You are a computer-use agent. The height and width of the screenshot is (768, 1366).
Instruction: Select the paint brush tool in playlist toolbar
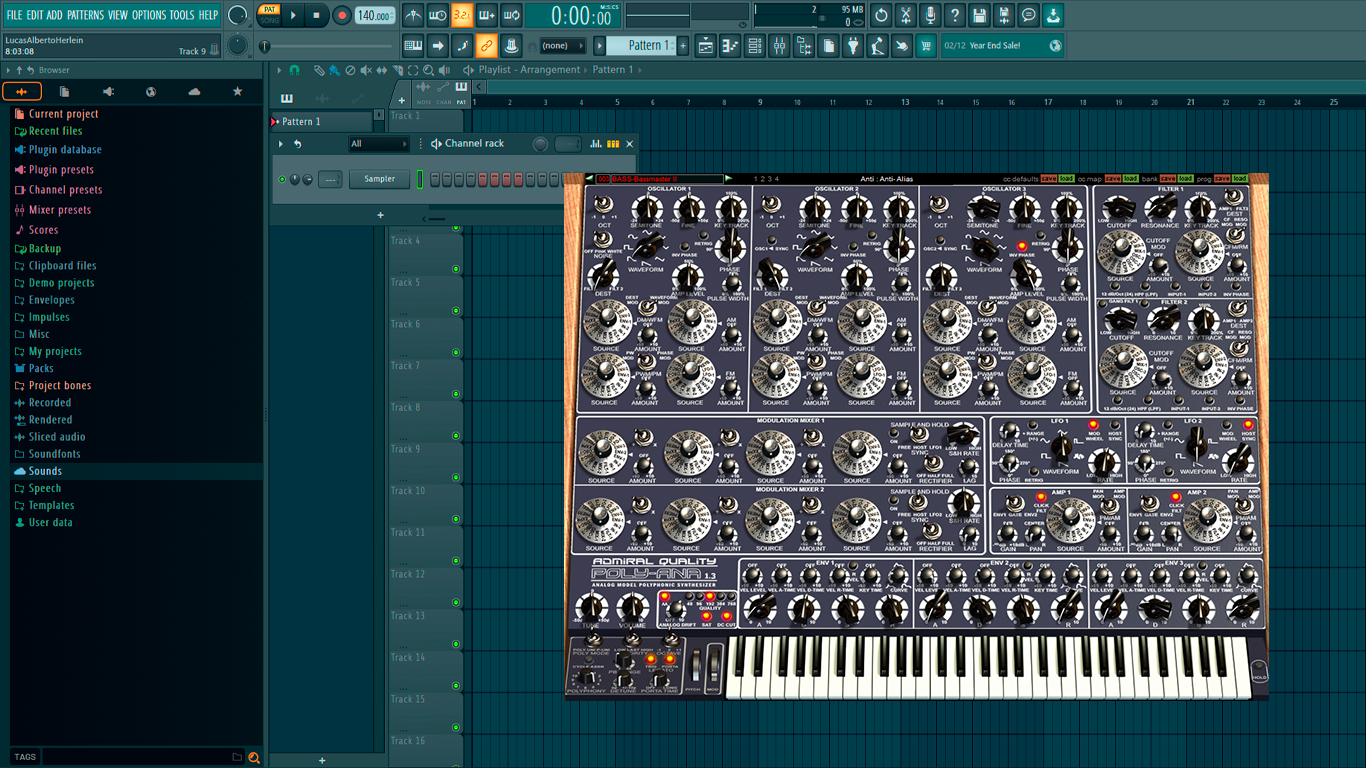334,70
